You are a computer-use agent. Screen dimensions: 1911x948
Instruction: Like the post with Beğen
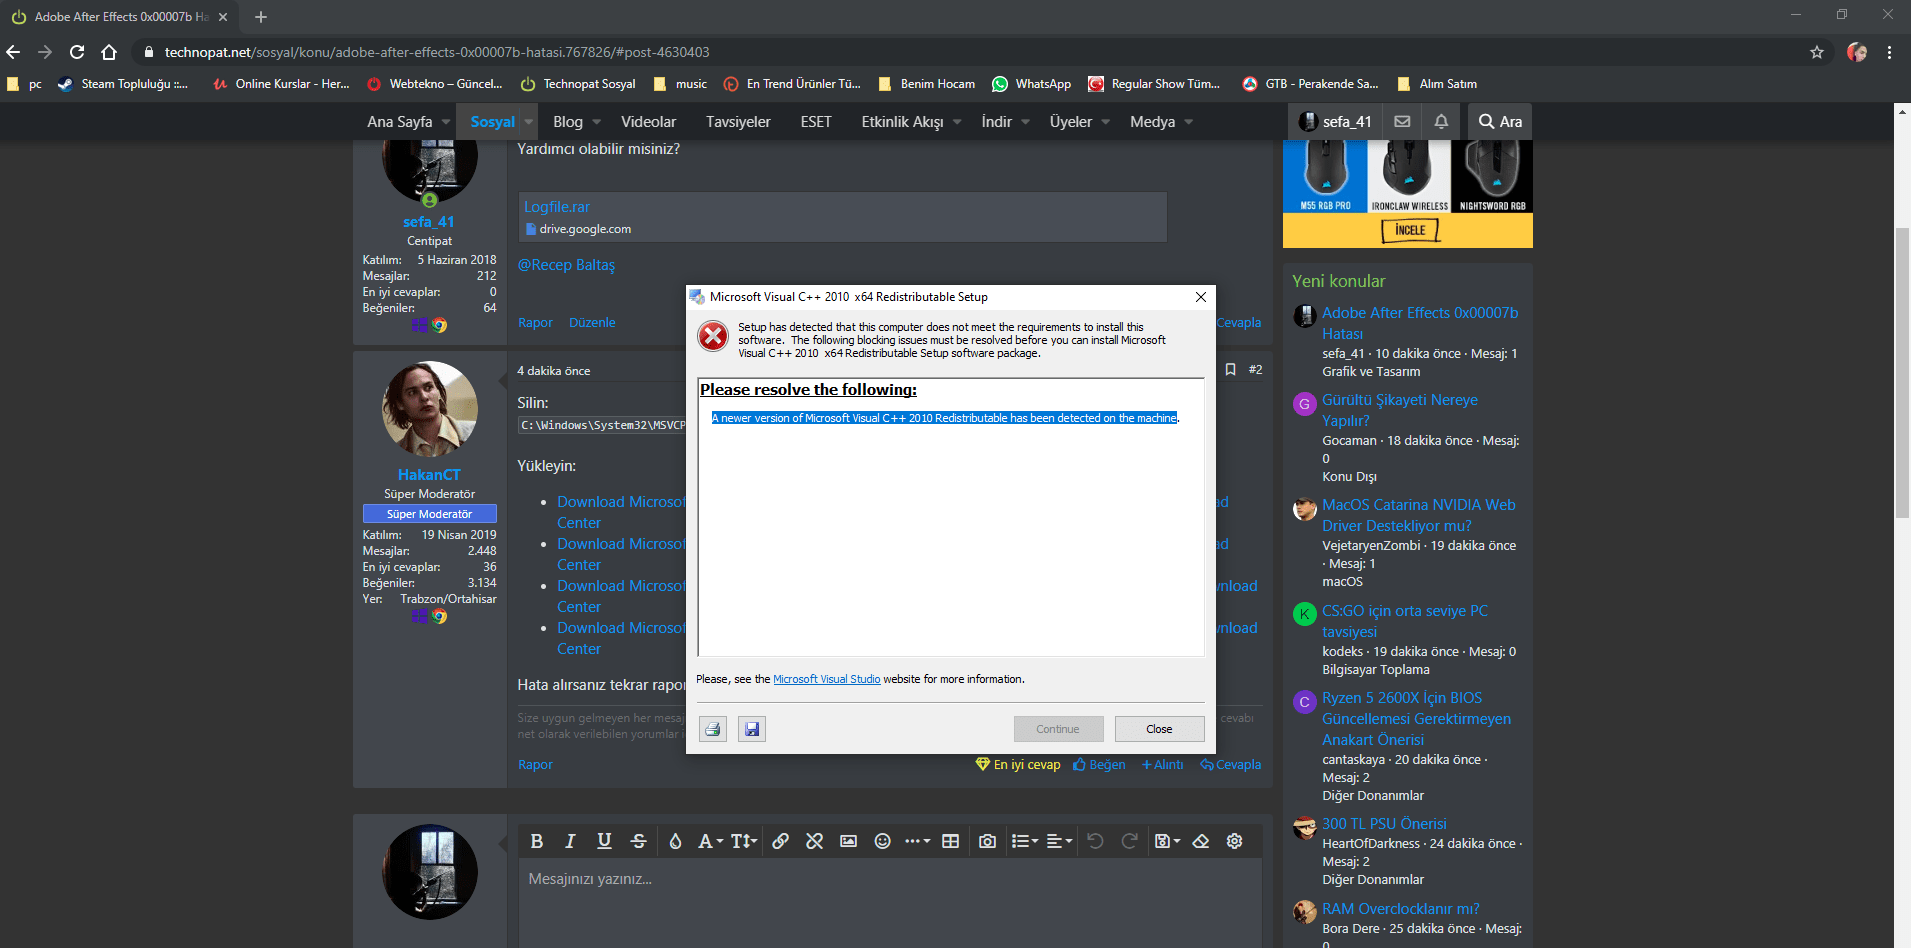(1099, 765)
